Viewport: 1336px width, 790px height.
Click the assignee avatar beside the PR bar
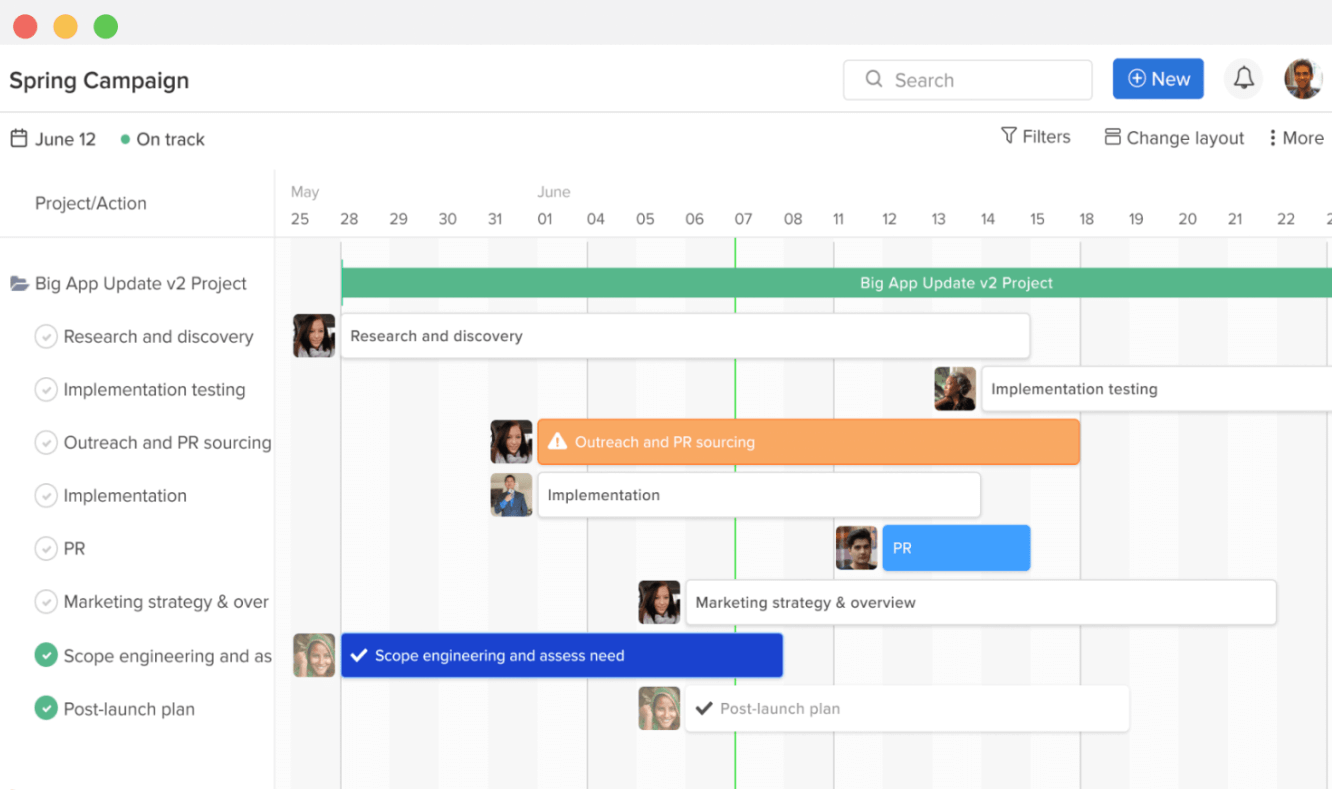[856, 548]
